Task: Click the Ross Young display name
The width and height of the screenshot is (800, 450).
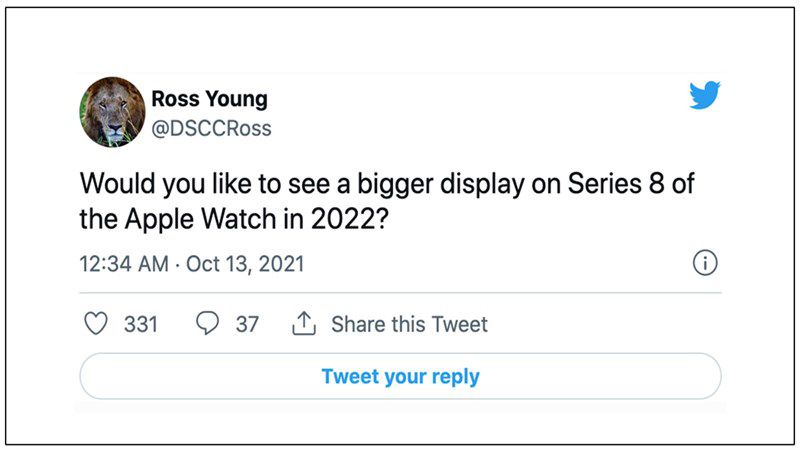Action: 209,99
